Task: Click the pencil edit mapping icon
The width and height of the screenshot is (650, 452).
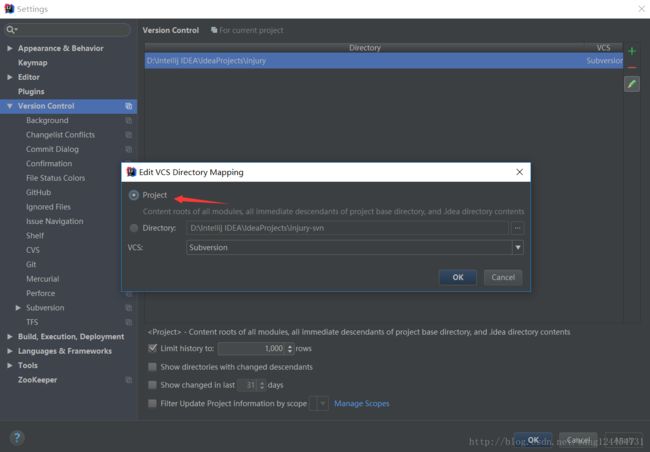Action: tap(632, 84)
